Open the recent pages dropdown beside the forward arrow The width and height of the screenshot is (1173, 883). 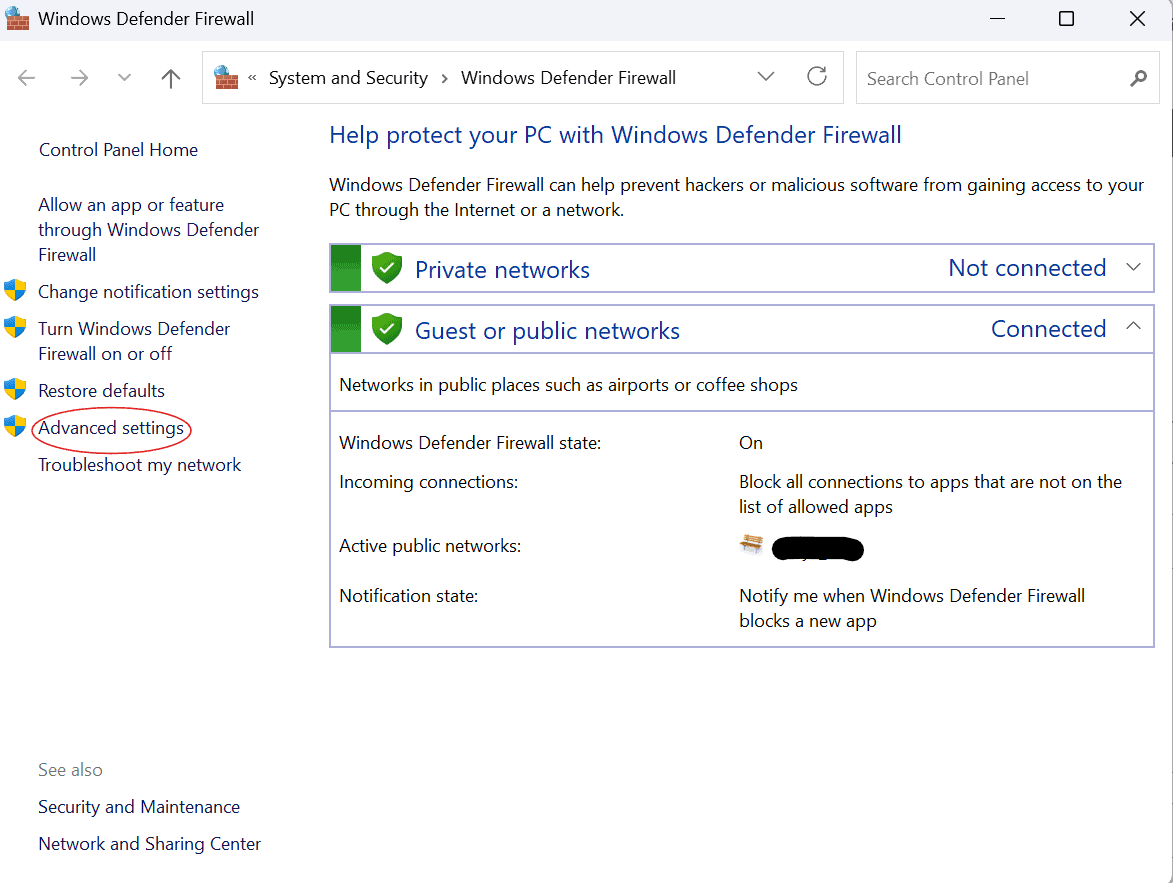click(x=123, y=77)
